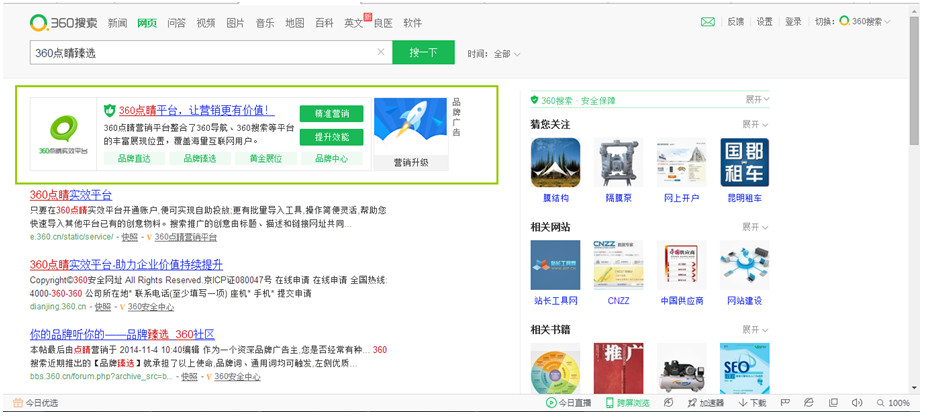Open the 切换 360搜索 engine dropdown
This screenshot has width=930, height=418.
[x=865, y=22]
